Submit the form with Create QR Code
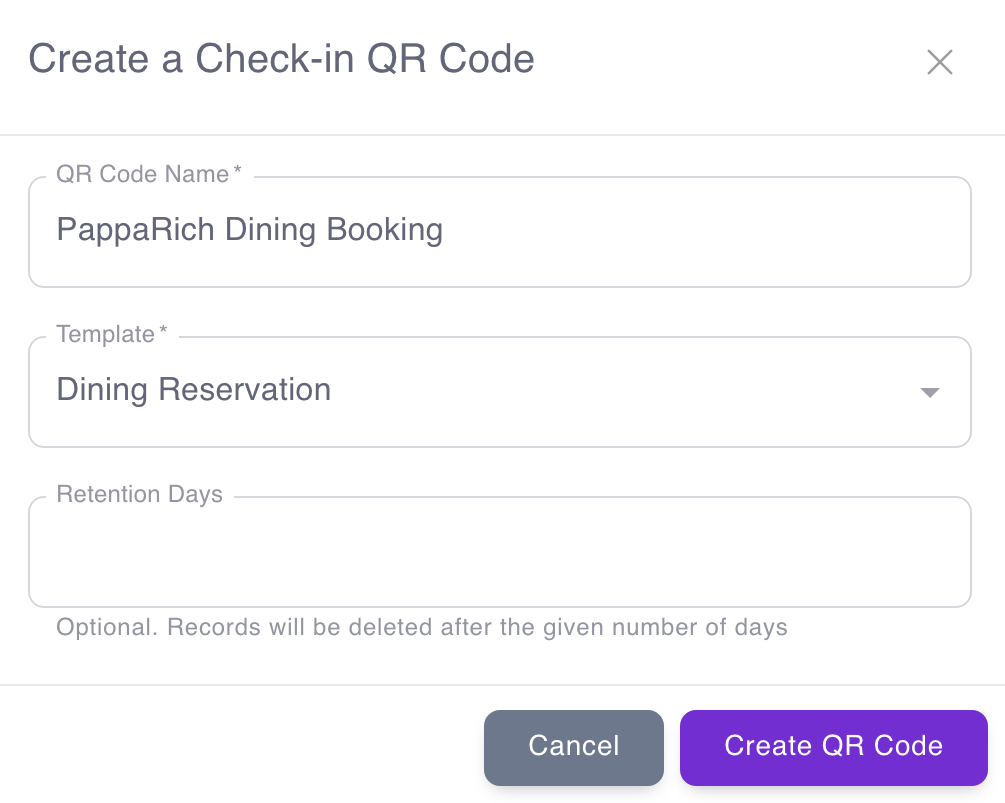1005x803 pixels. 833,746
